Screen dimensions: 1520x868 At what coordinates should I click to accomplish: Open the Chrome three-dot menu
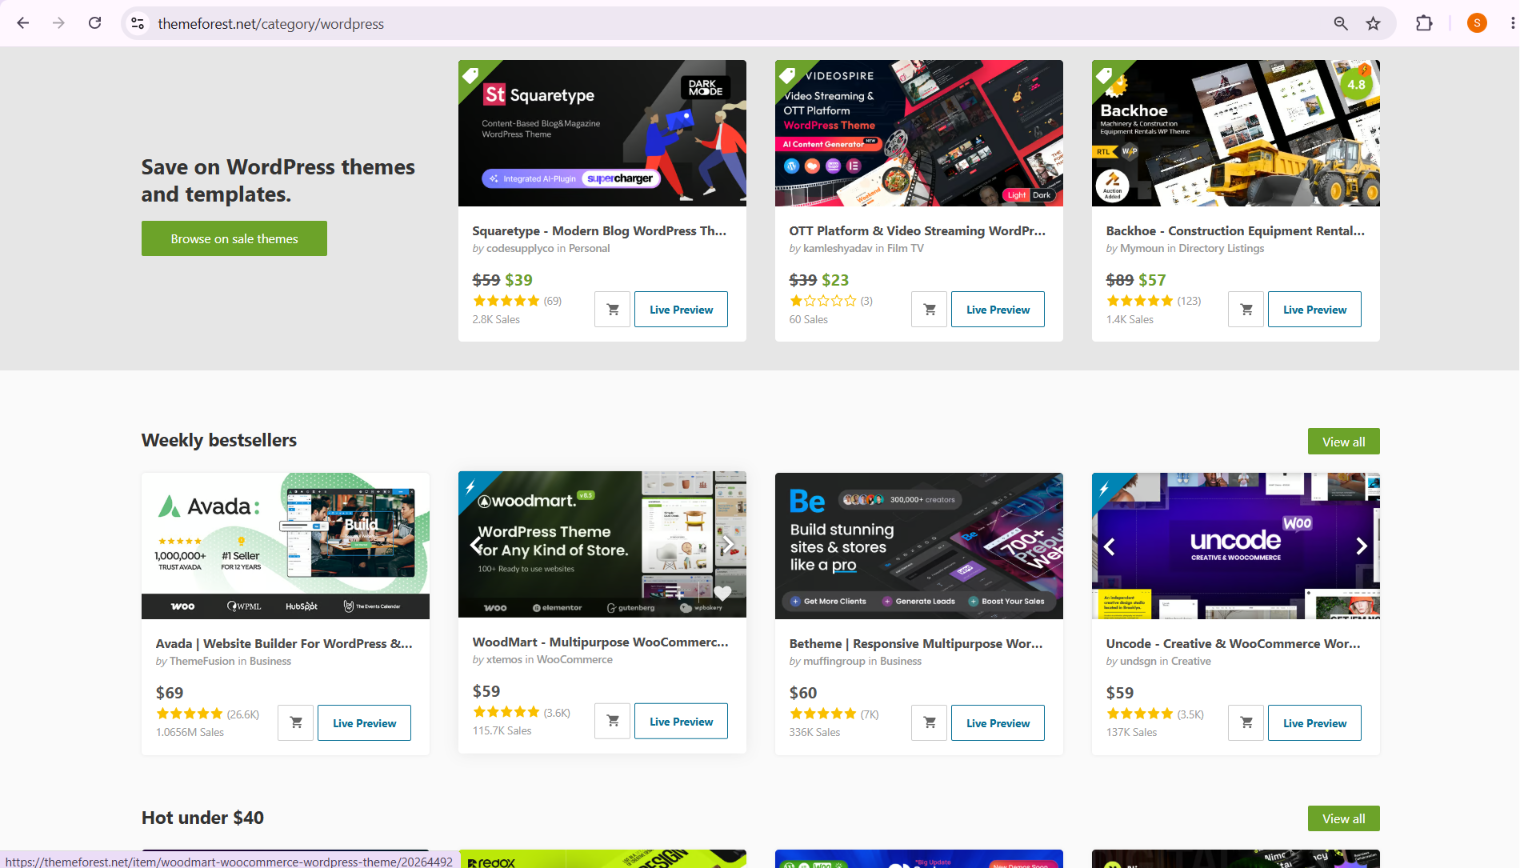coord(1511,23)
